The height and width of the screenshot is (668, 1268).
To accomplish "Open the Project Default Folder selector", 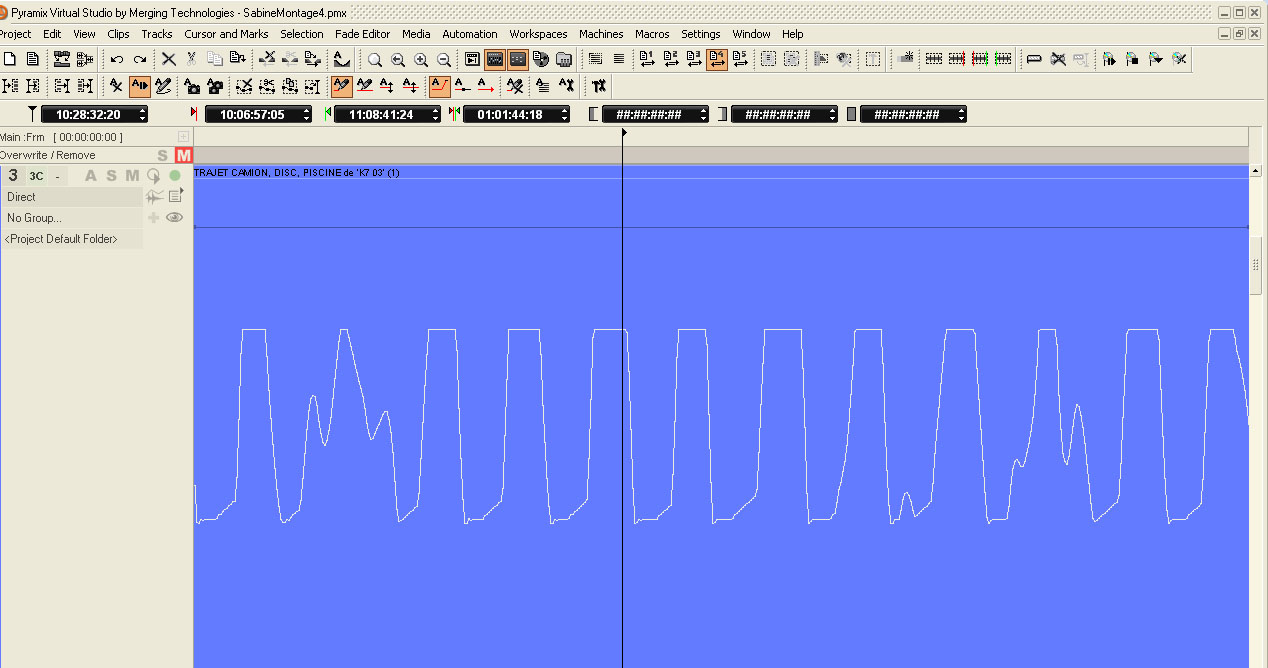I will tap(70, 239).
